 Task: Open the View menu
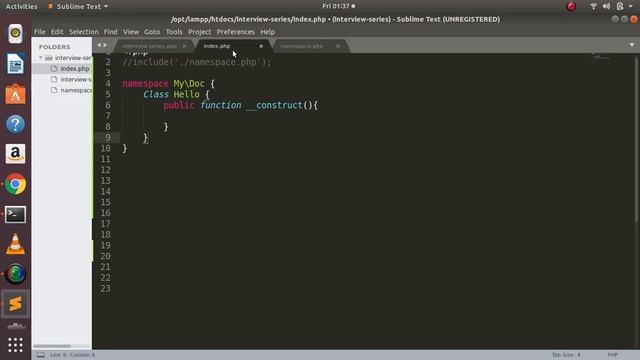[131, 32]
